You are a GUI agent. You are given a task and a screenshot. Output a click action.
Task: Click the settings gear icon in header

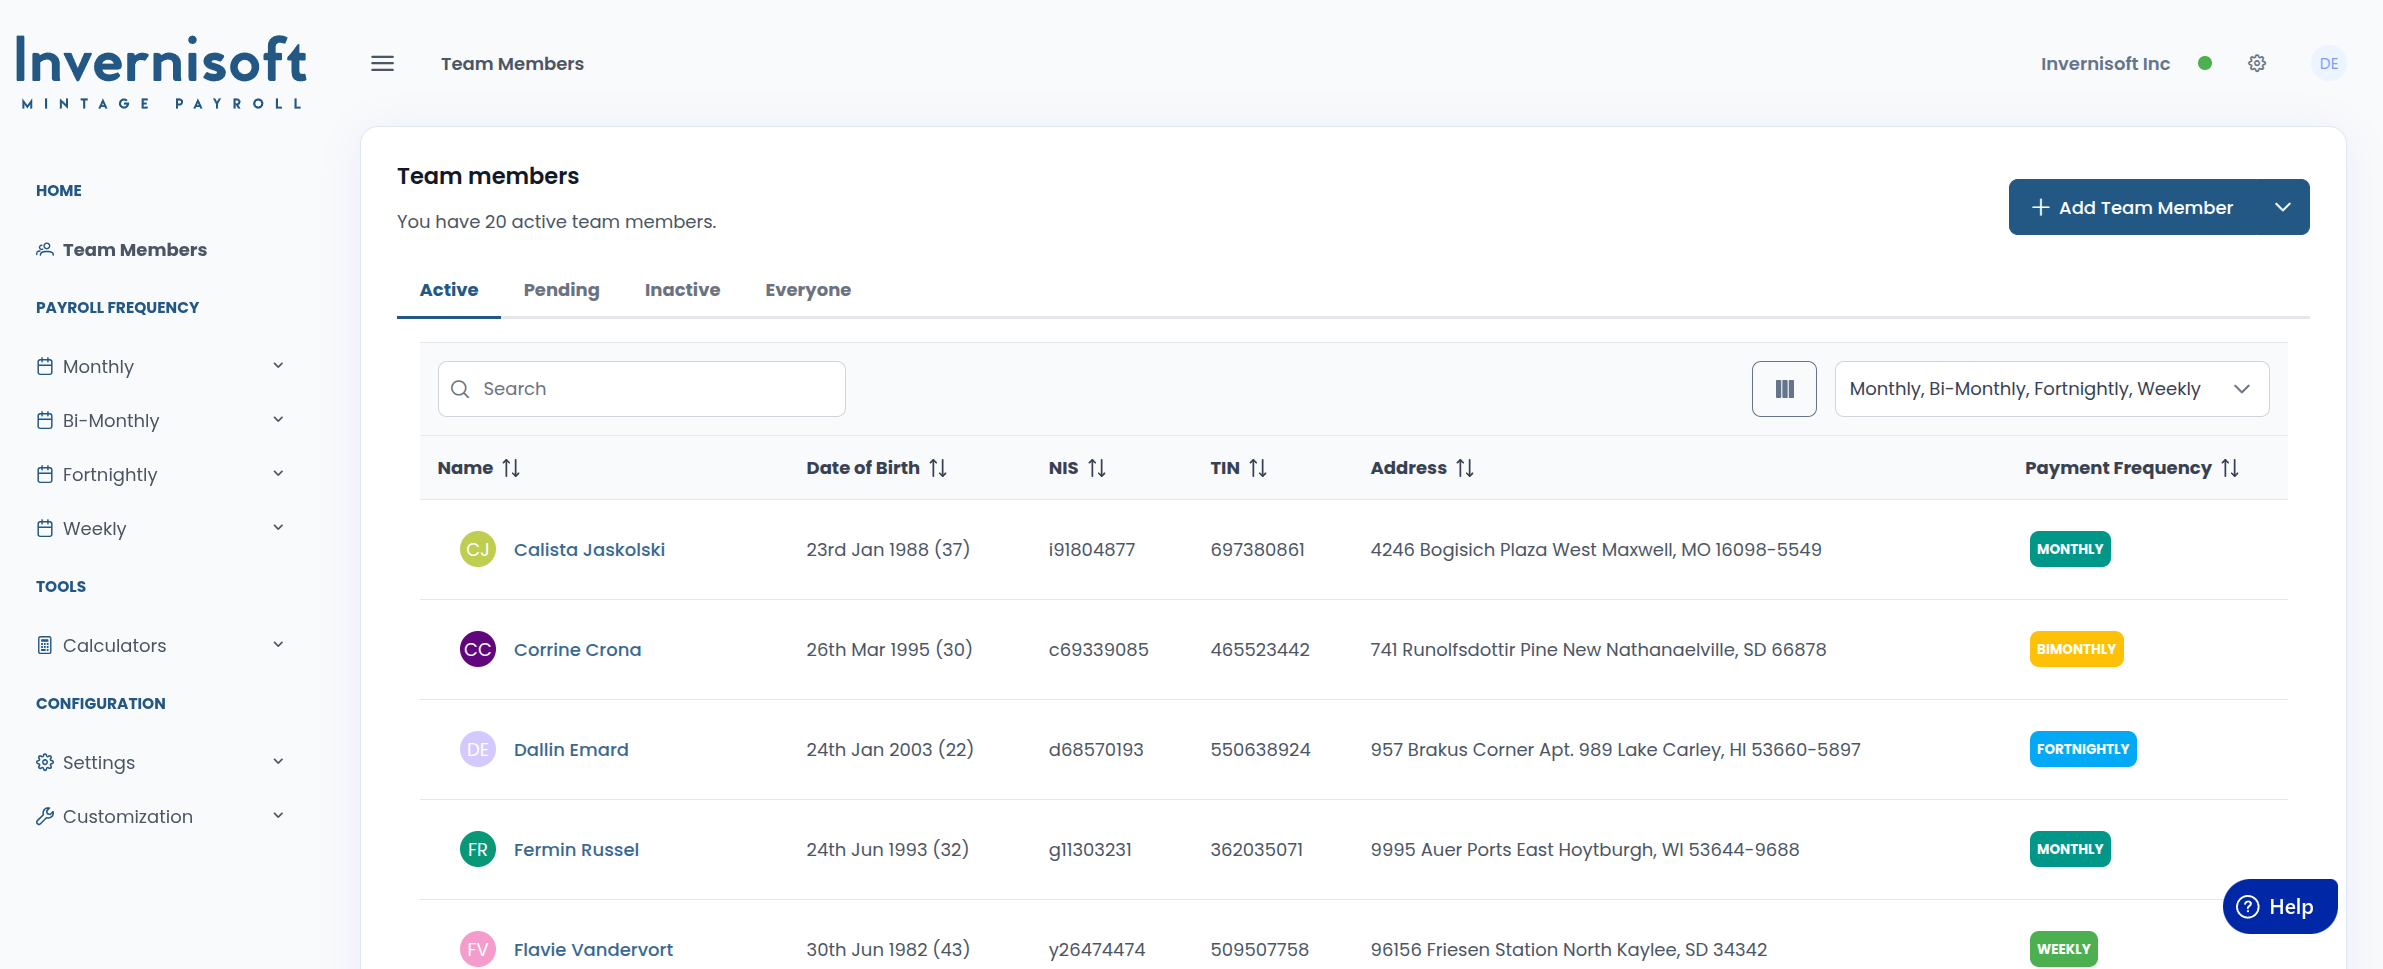point(2257,64)
